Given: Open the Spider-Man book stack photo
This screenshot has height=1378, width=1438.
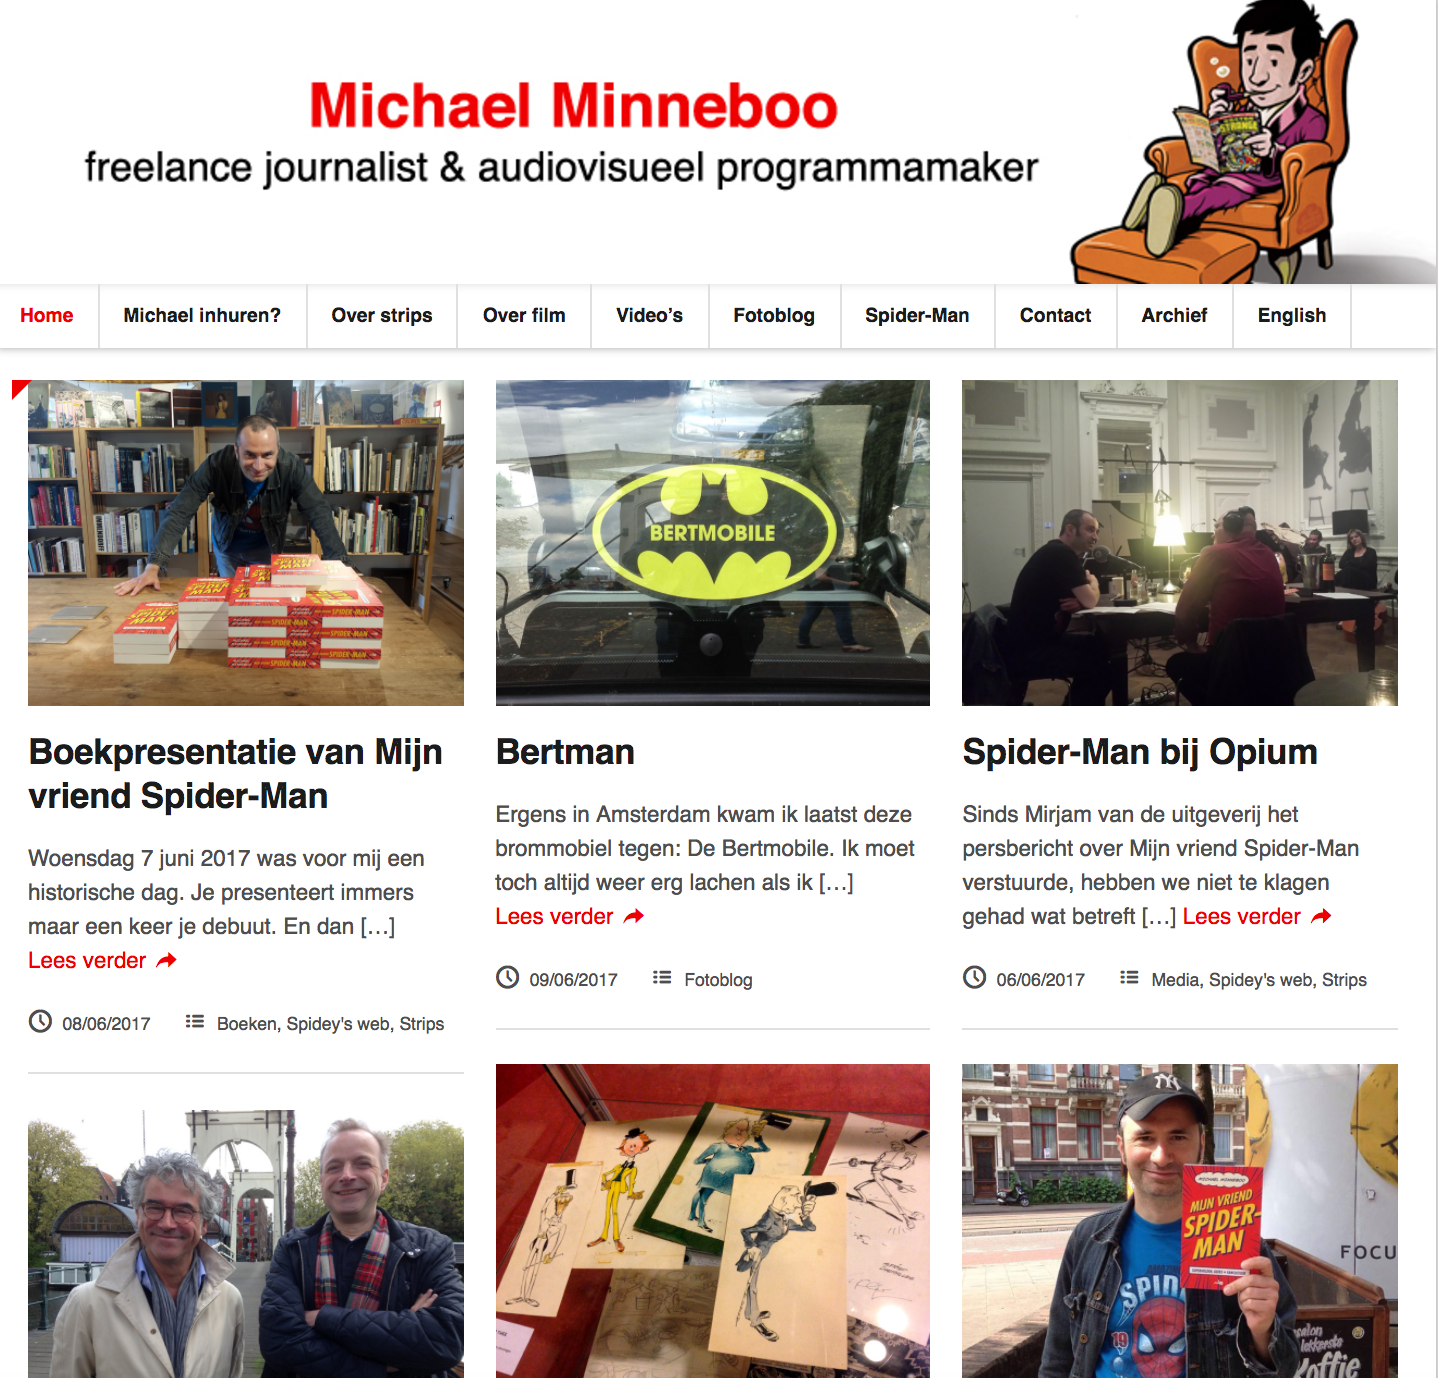Looking at the screenshot, I should [x=246, y=543].
